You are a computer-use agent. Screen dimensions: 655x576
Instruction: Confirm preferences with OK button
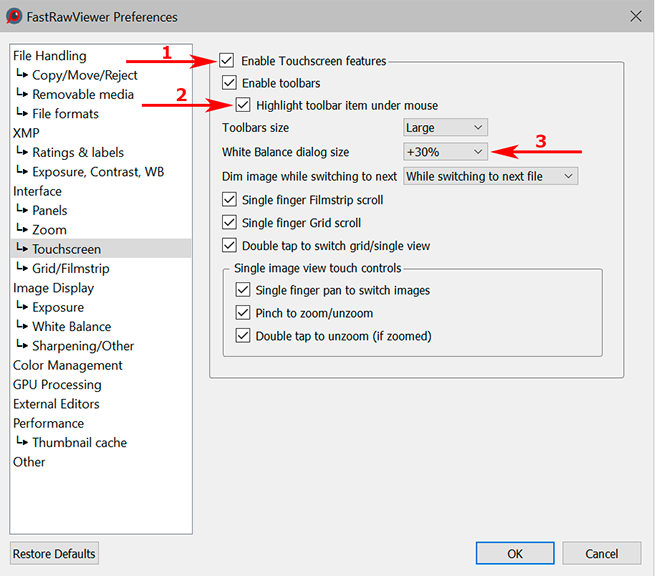tap(515, 553)
